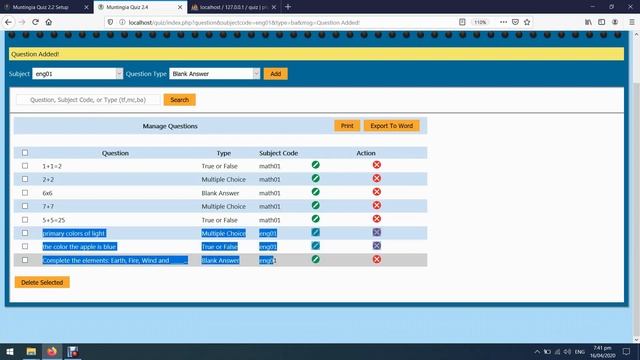Screen dimensions: 640x360
Task: Click the Print button
Action: point(347,126)
